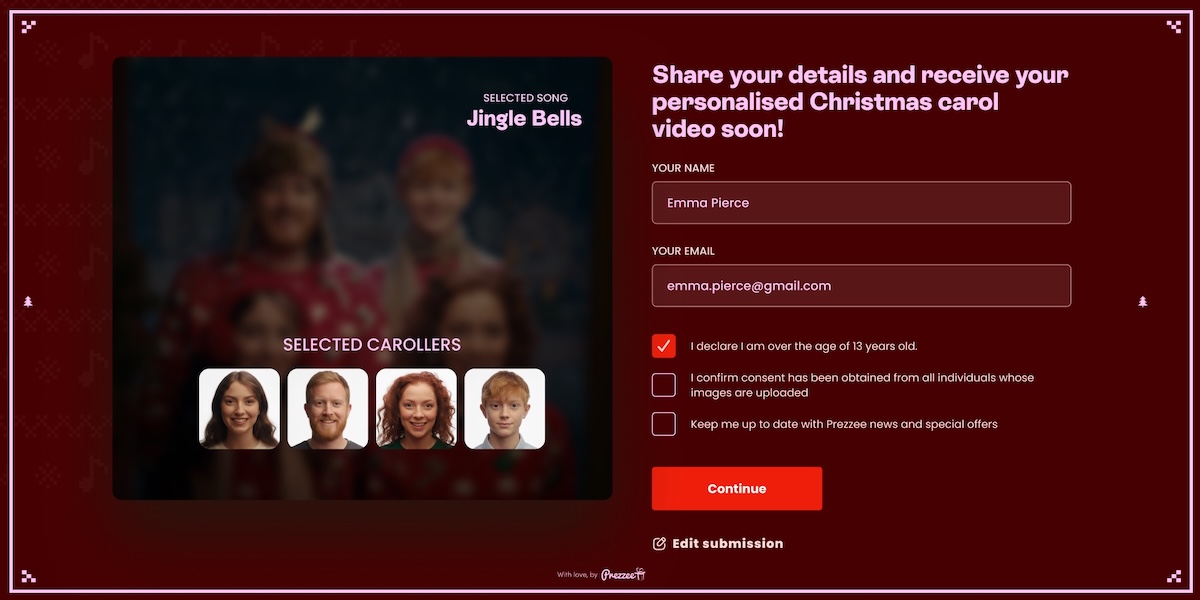
Task: Click the pixel corner ornament at bottom left
Action: tap(28, 575)
